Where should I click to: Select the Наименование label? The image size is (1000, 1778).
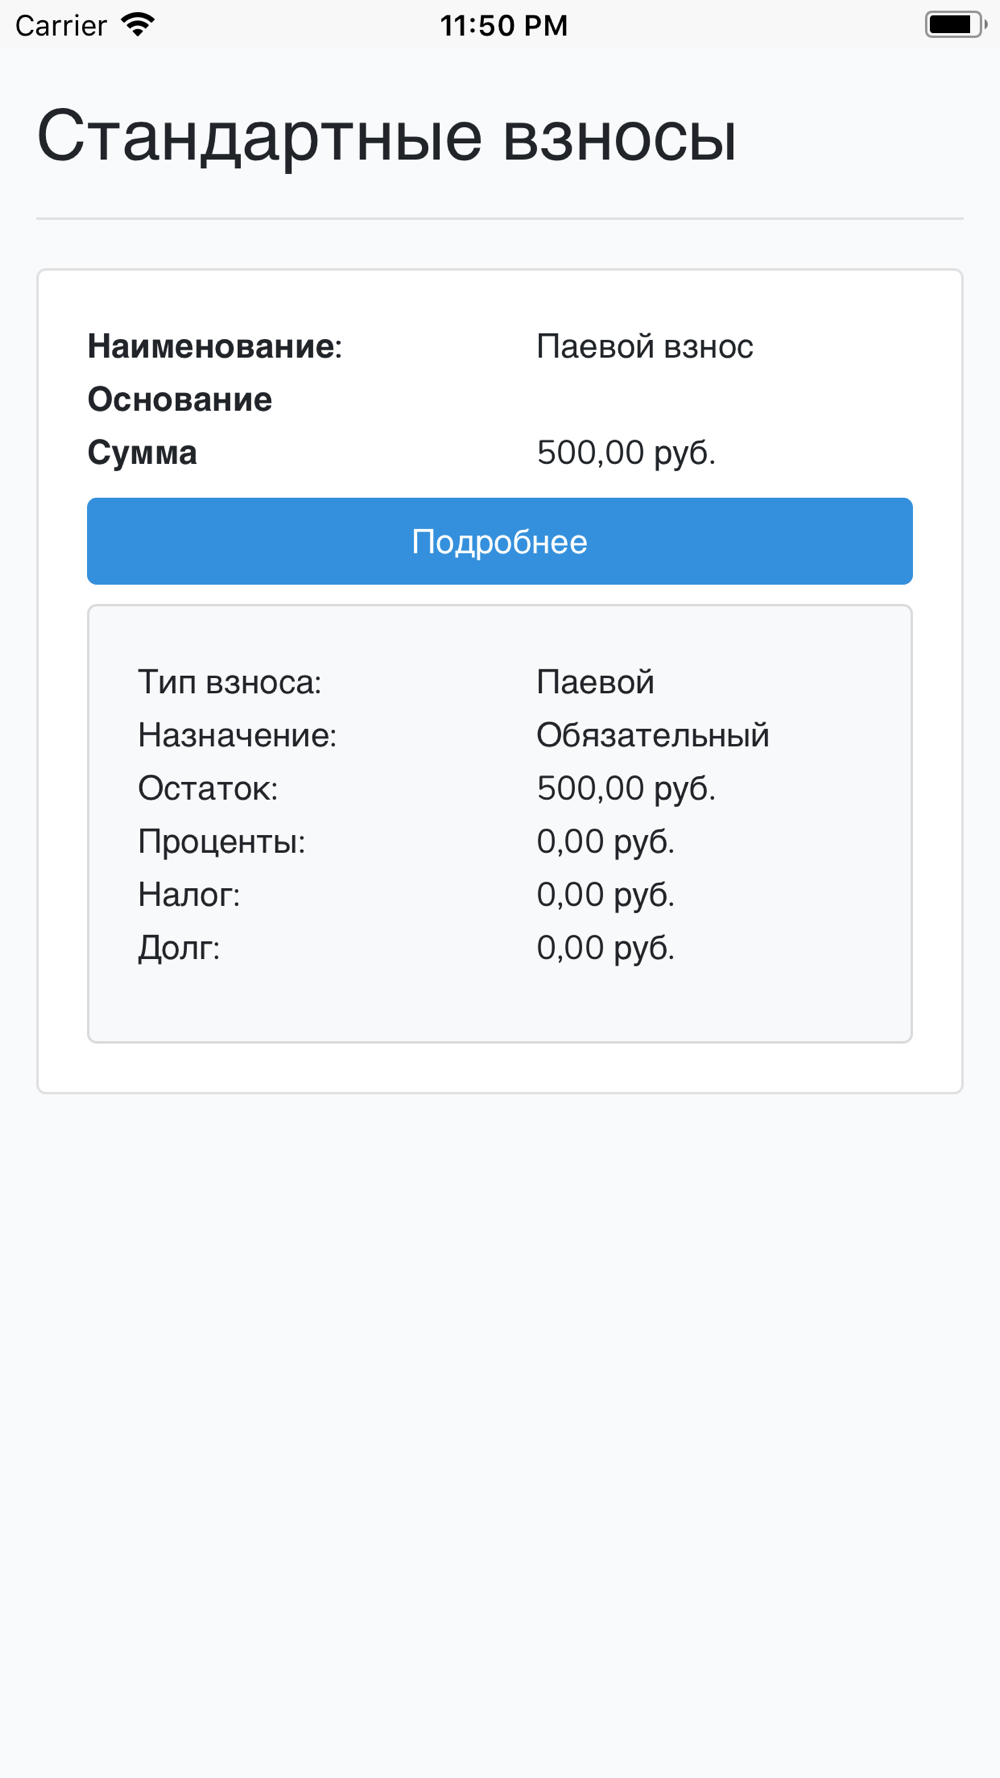pos(214,346)
